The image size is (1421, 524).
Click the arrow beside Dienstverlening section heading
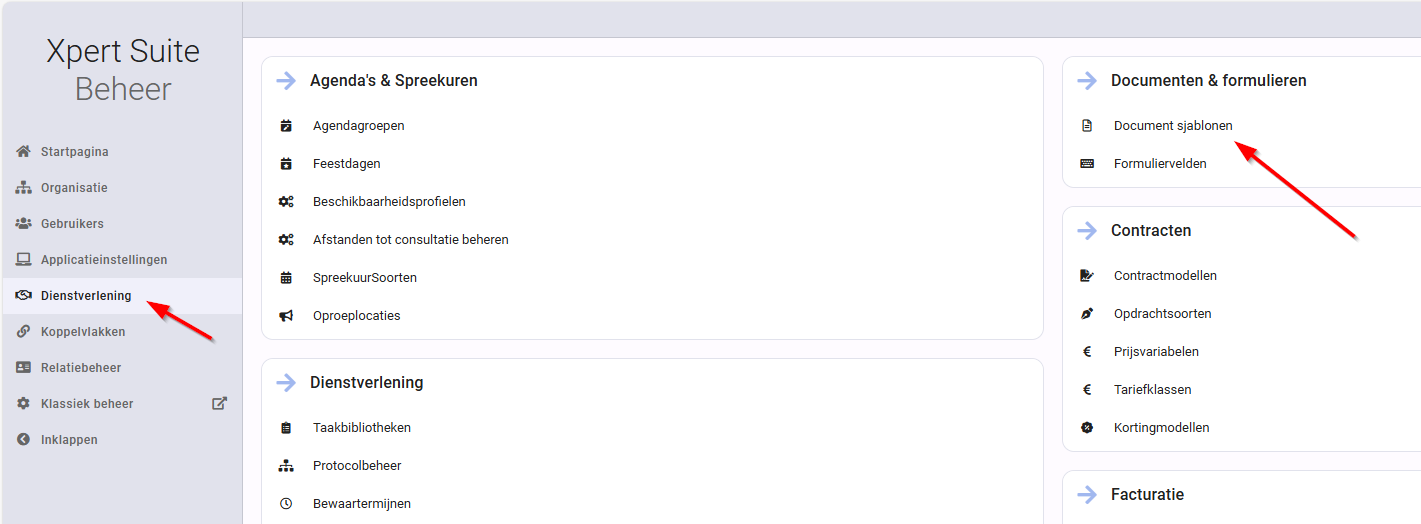coord(286,383)
